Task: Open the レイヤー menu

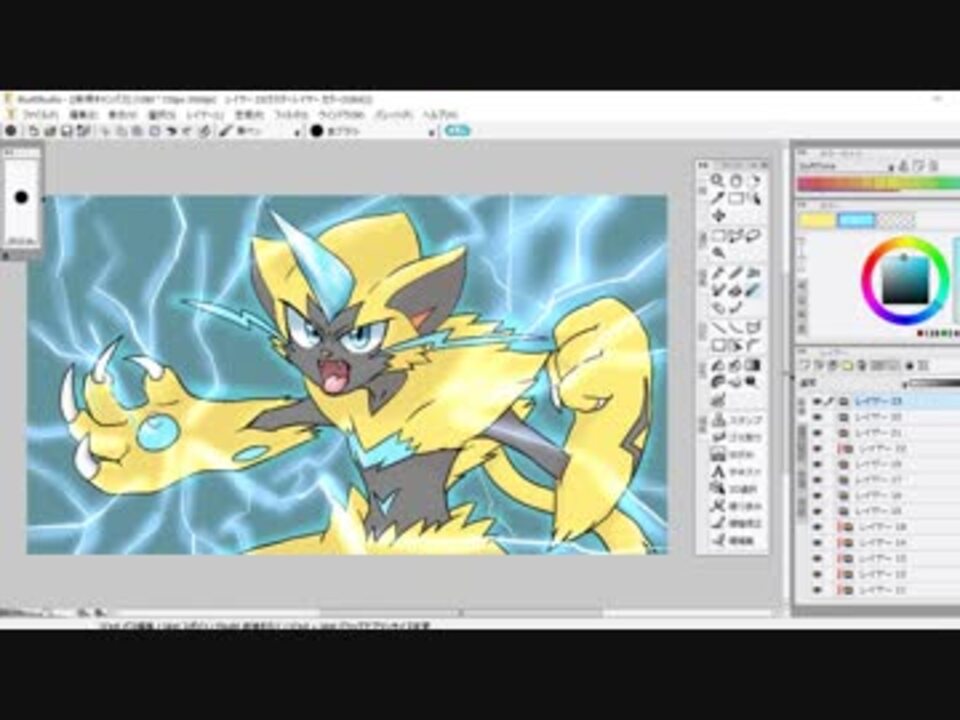Action: 205,114
